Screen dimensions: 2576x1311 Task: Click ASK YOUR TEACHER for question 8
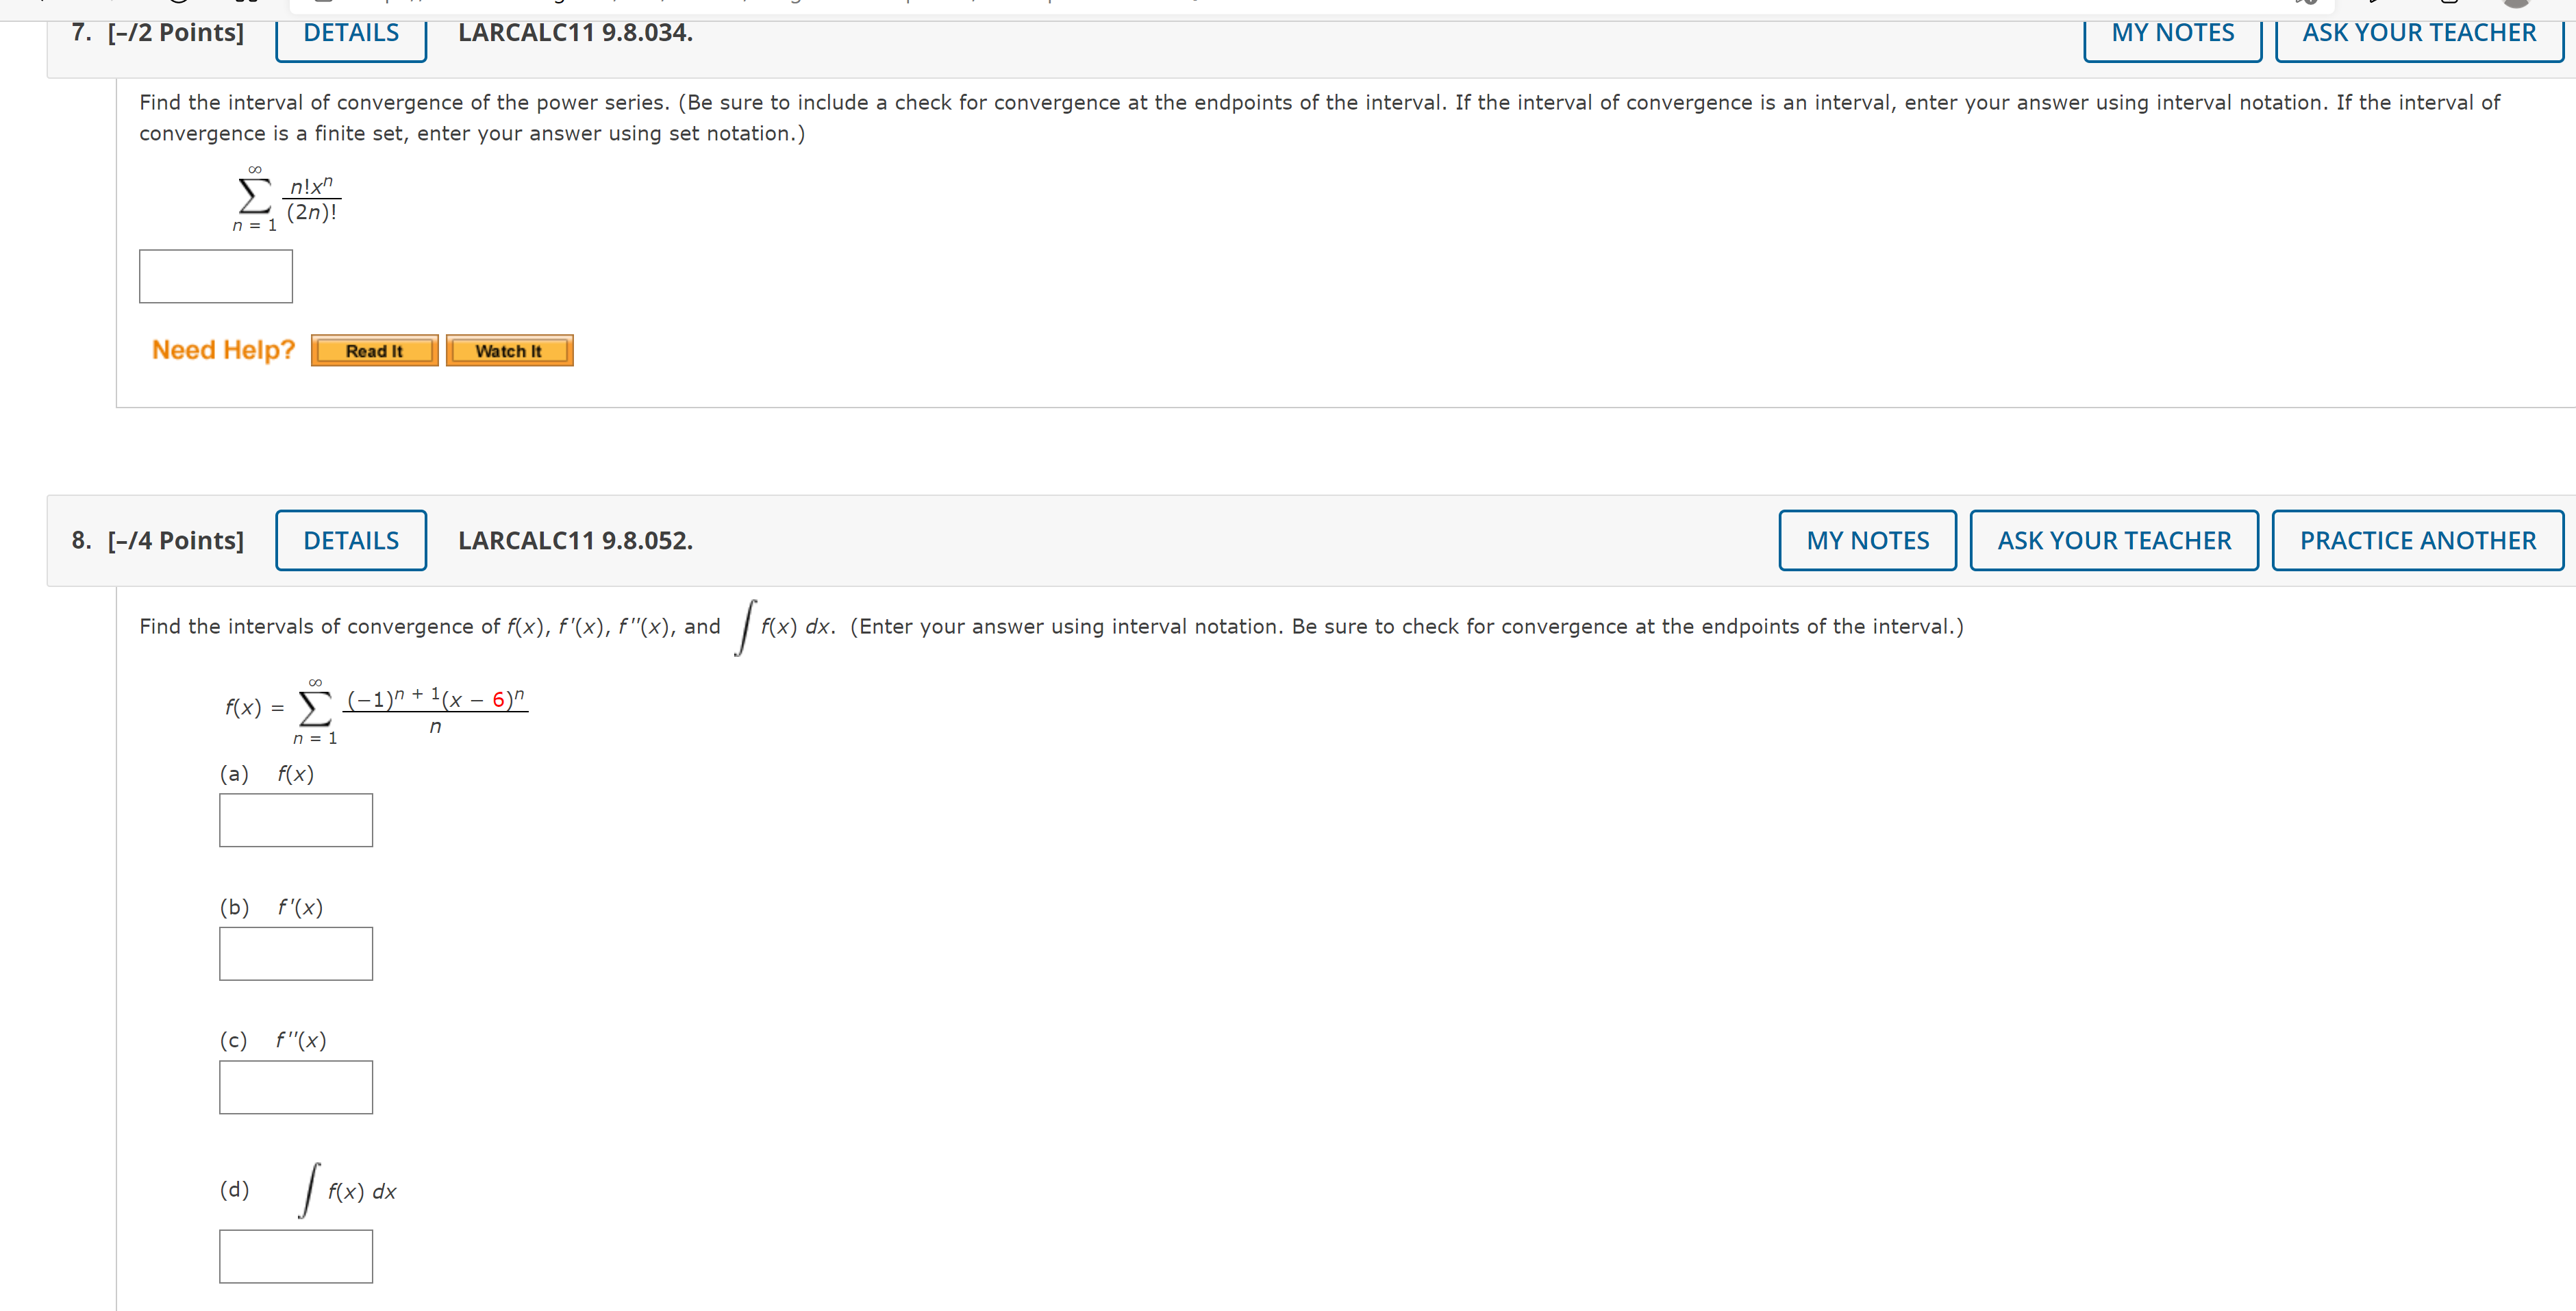pyautogui.click(x=2113, y=540)
